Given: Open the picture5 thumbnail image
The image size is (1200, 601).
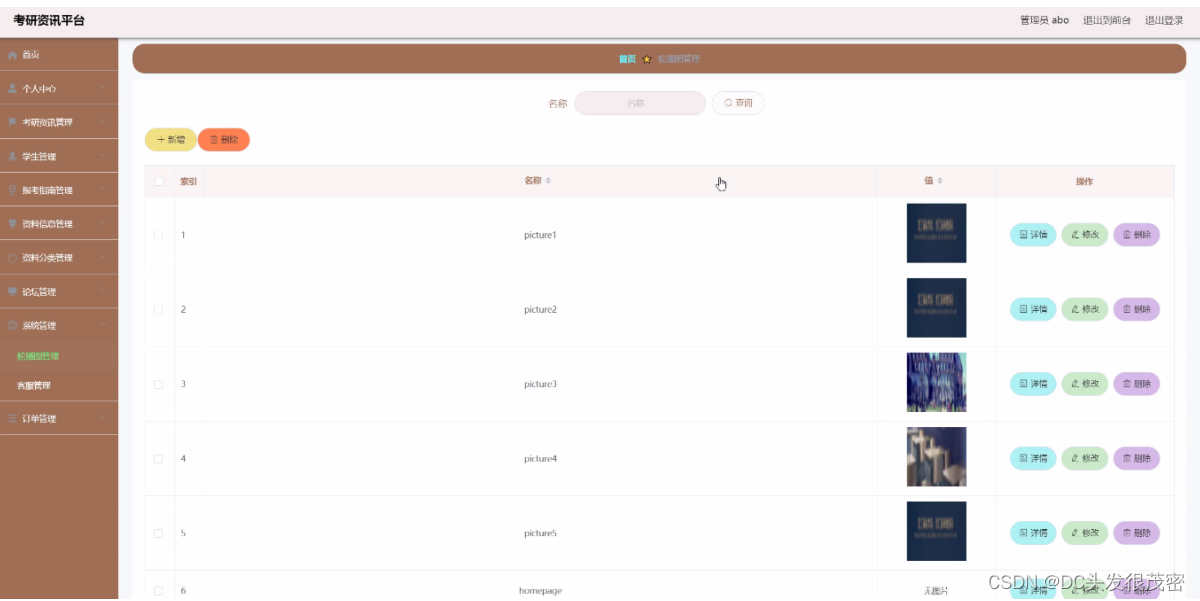Looking at the screenshot, I should 936,531.
